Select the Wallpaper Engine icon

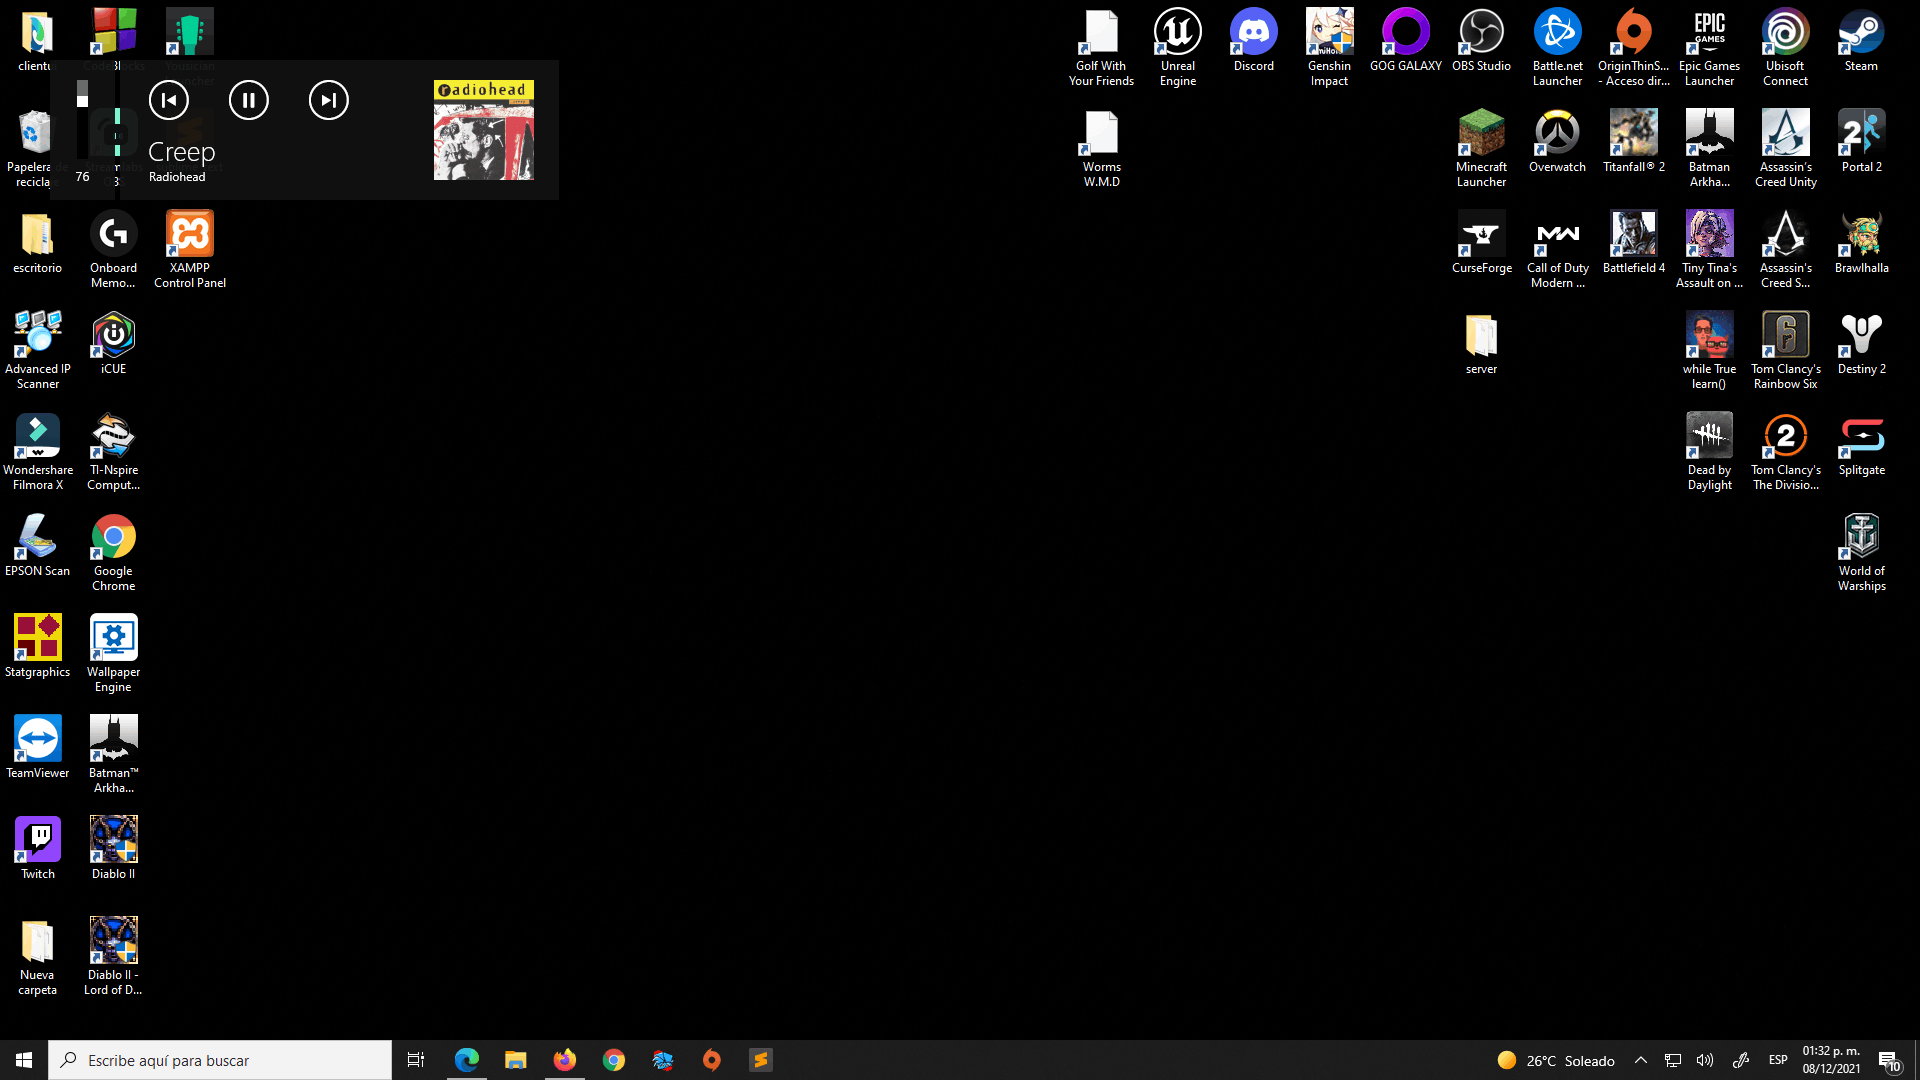114,653
